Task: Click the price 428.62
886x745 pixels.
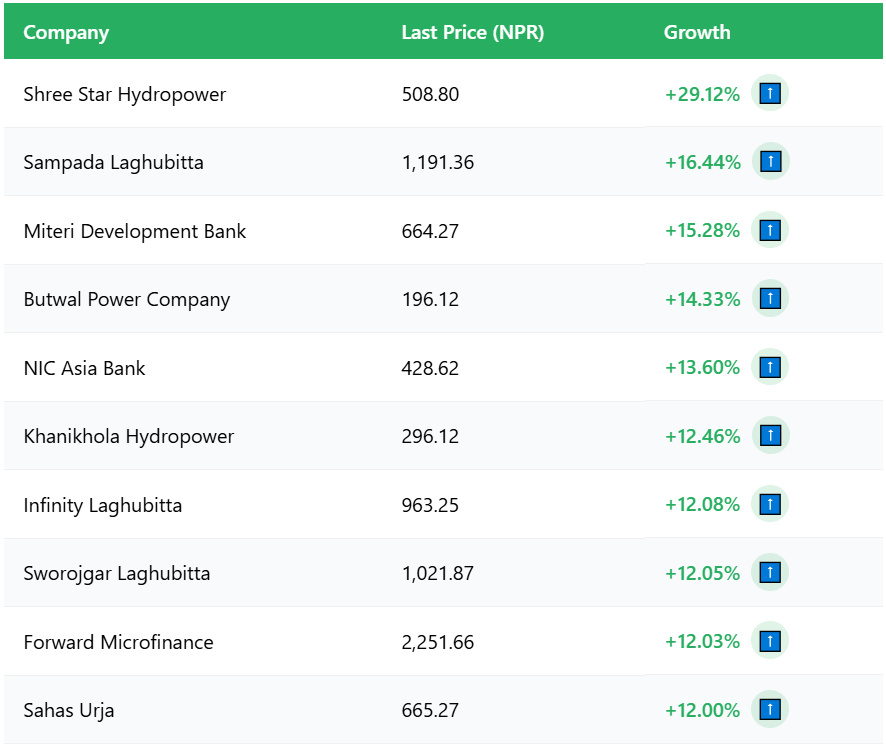Action: [430, 368]
